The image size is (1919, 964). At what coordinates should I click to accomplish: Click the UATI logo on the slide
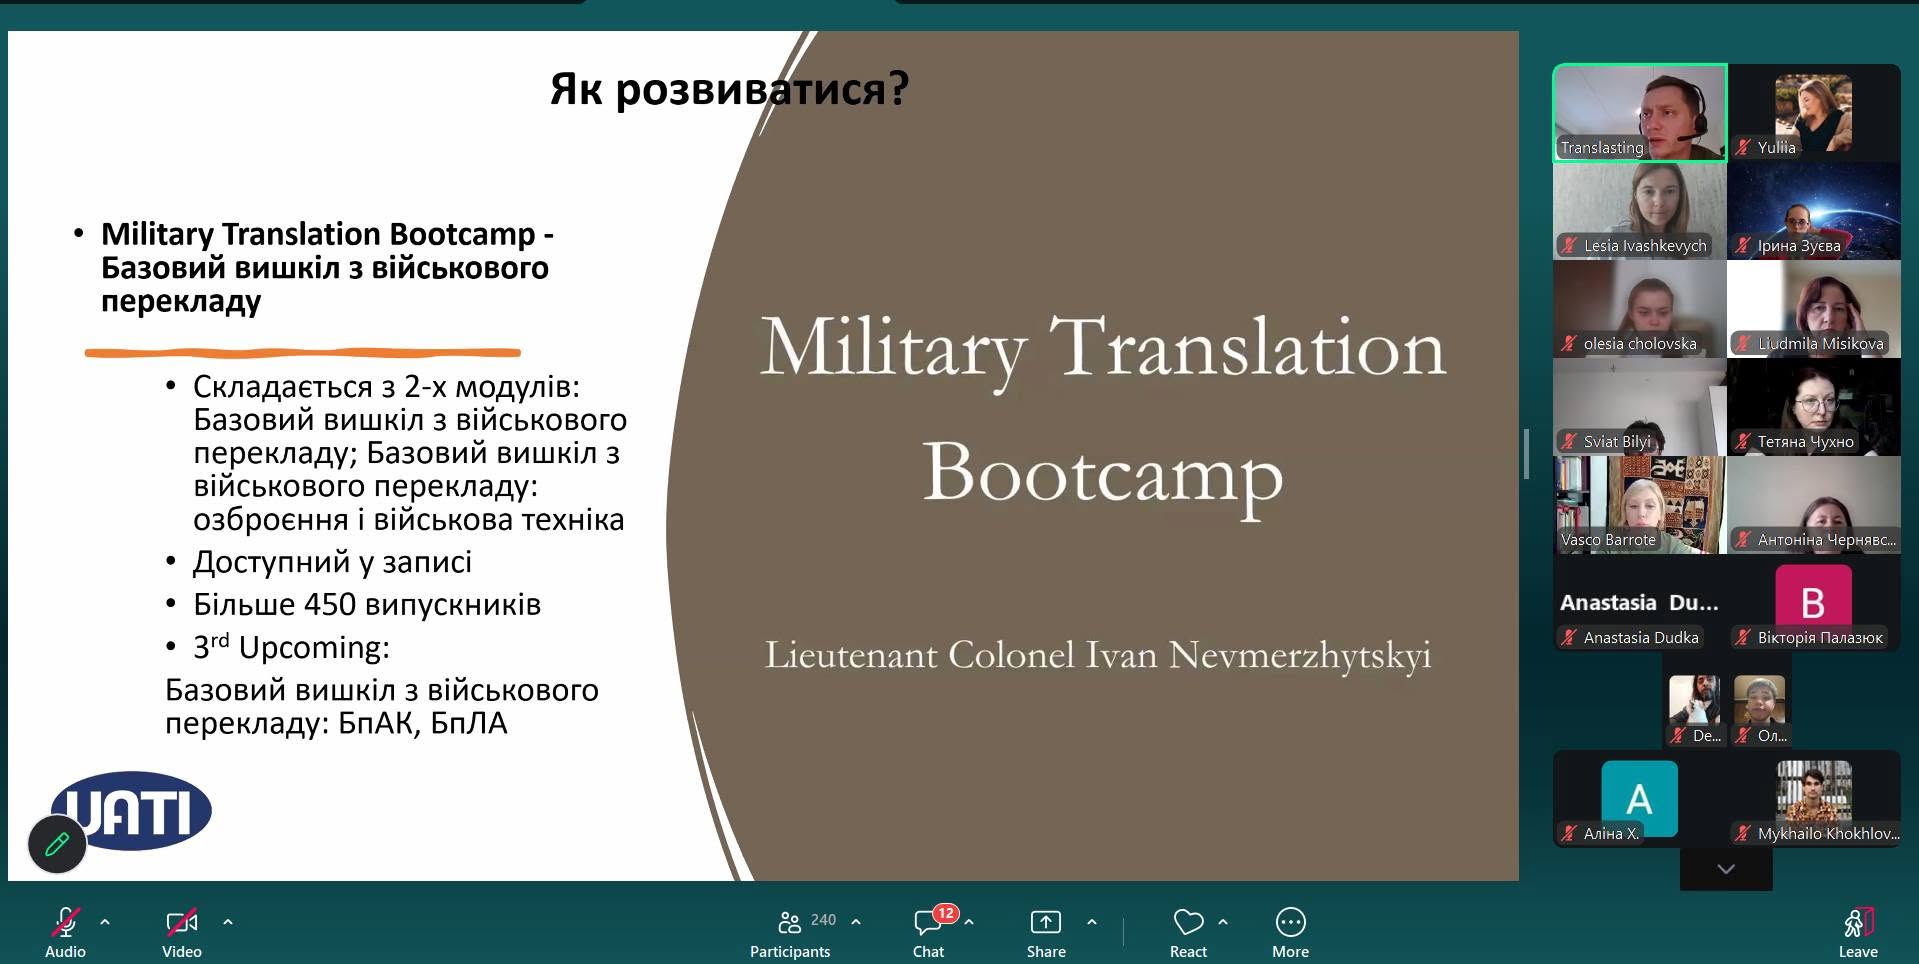(132, 810)
